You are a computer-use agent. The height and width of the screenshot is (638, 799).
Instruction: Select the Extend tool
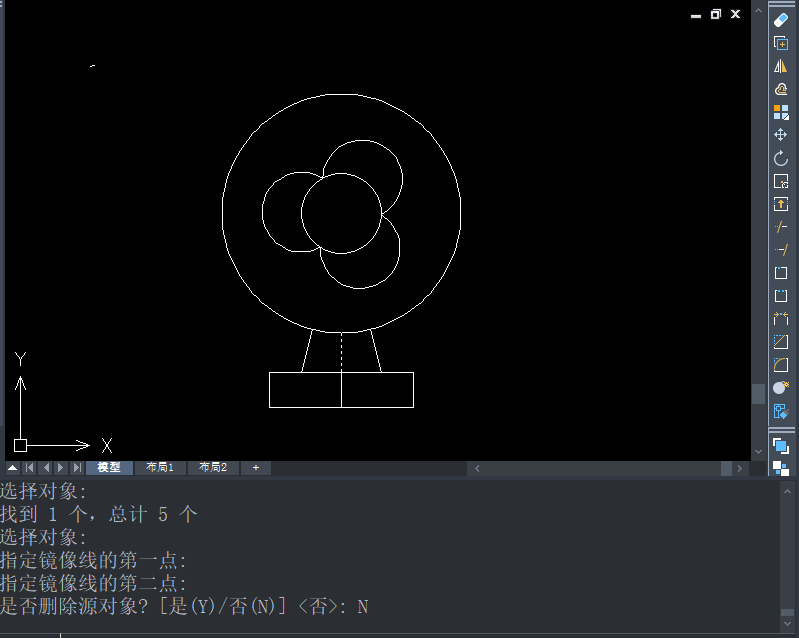tap(781, 250)
